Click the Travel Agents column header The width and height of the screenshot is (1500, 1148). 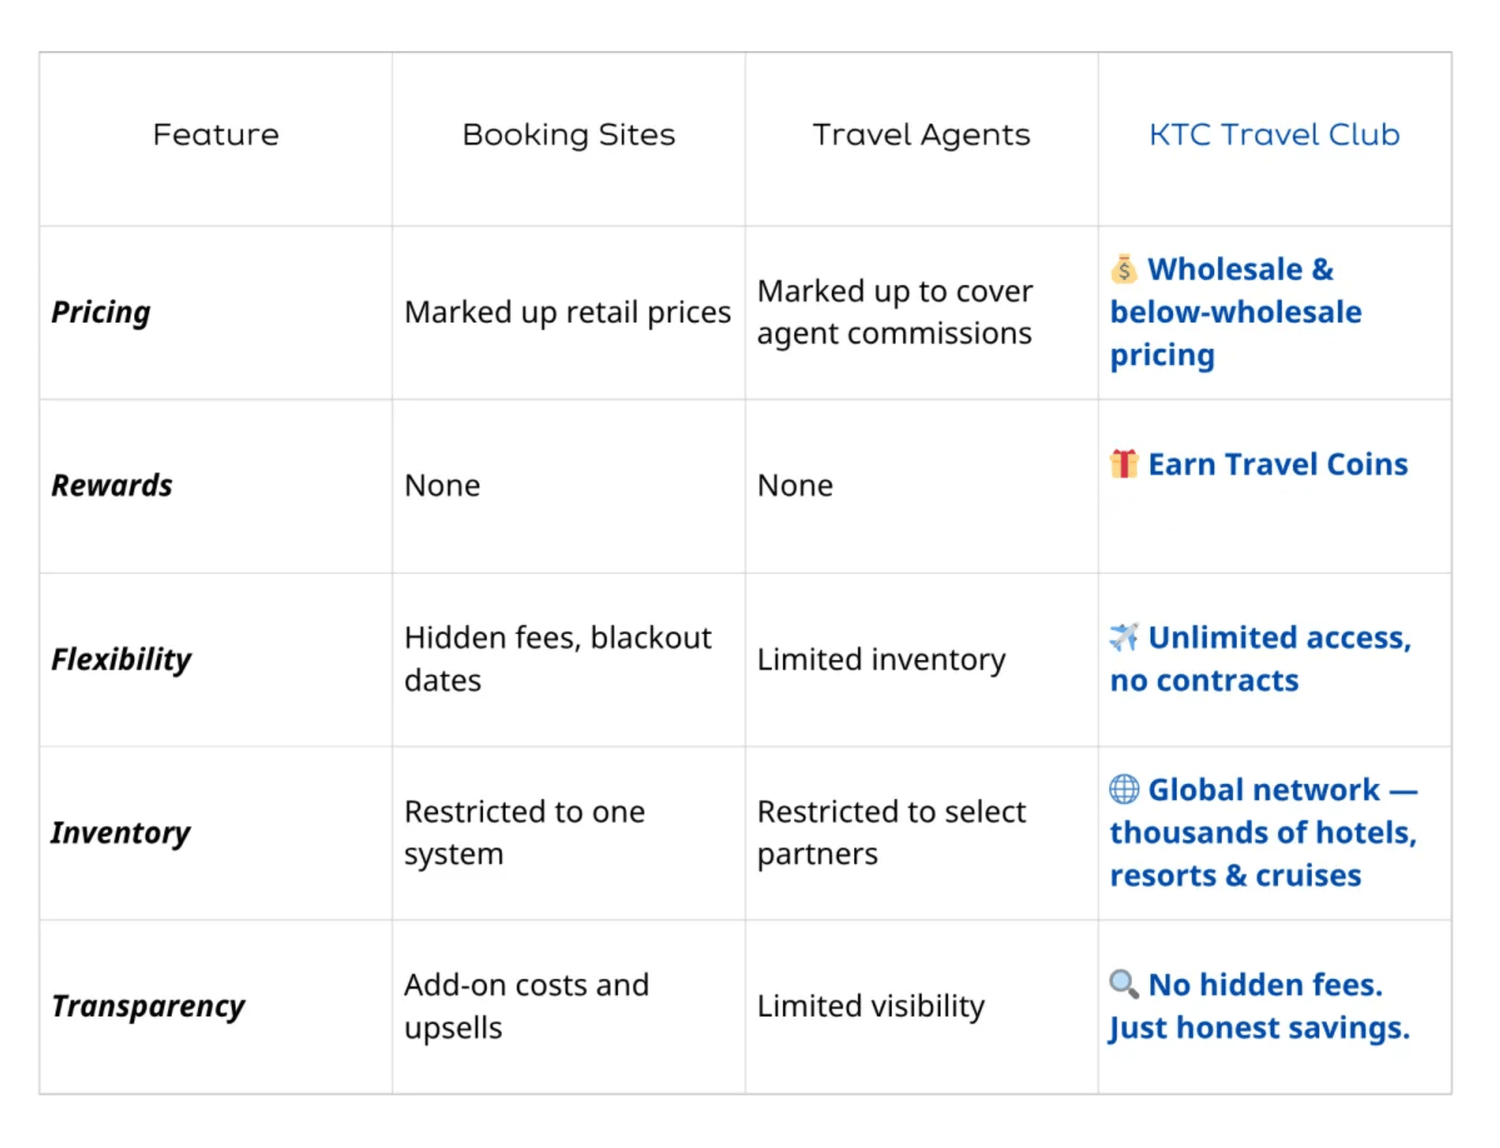(x=921, y=135)
